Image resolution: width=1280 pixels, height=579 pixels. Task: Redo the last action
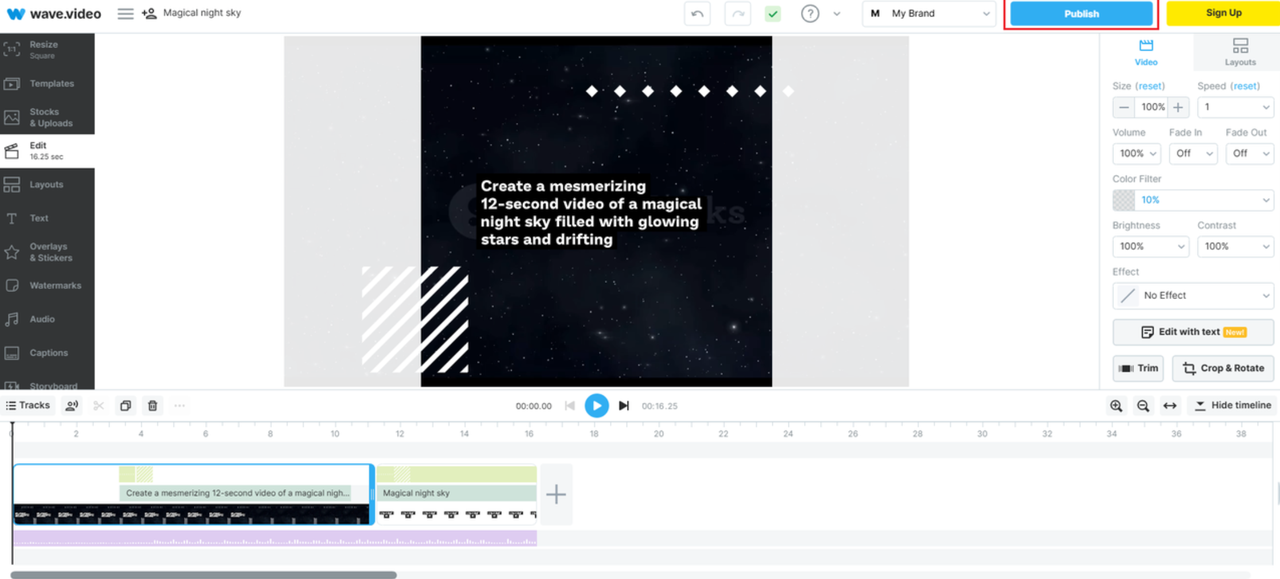pyautogui.click(x=737, y=14)
